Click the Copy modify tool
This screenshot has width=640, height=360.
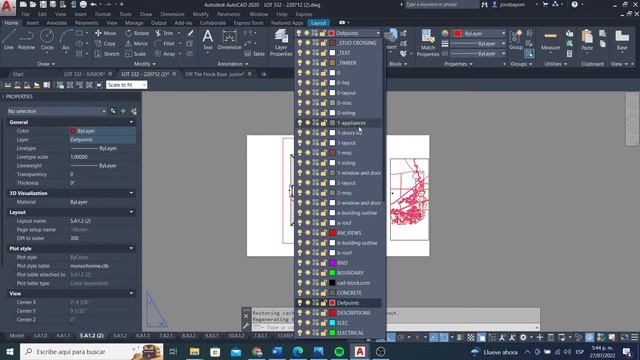105,43
